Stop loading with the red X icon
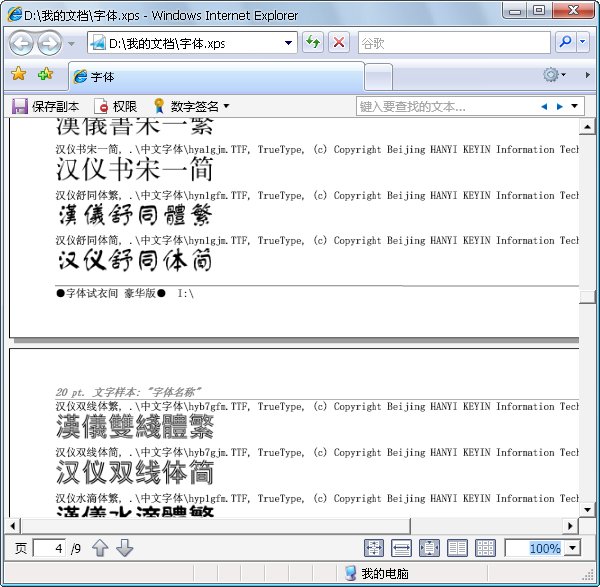Viewport: 600px width, 587px height. [x=339, y=42]
